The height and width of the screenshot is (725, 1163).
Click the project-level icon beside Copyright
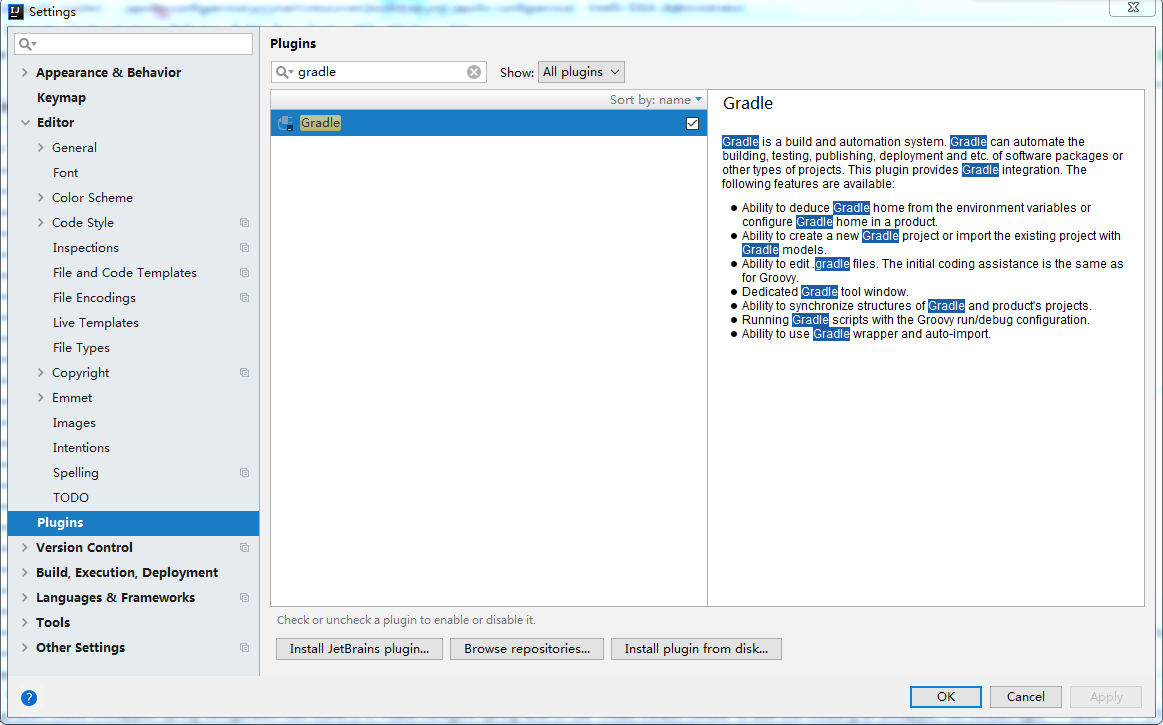(245, 373)
